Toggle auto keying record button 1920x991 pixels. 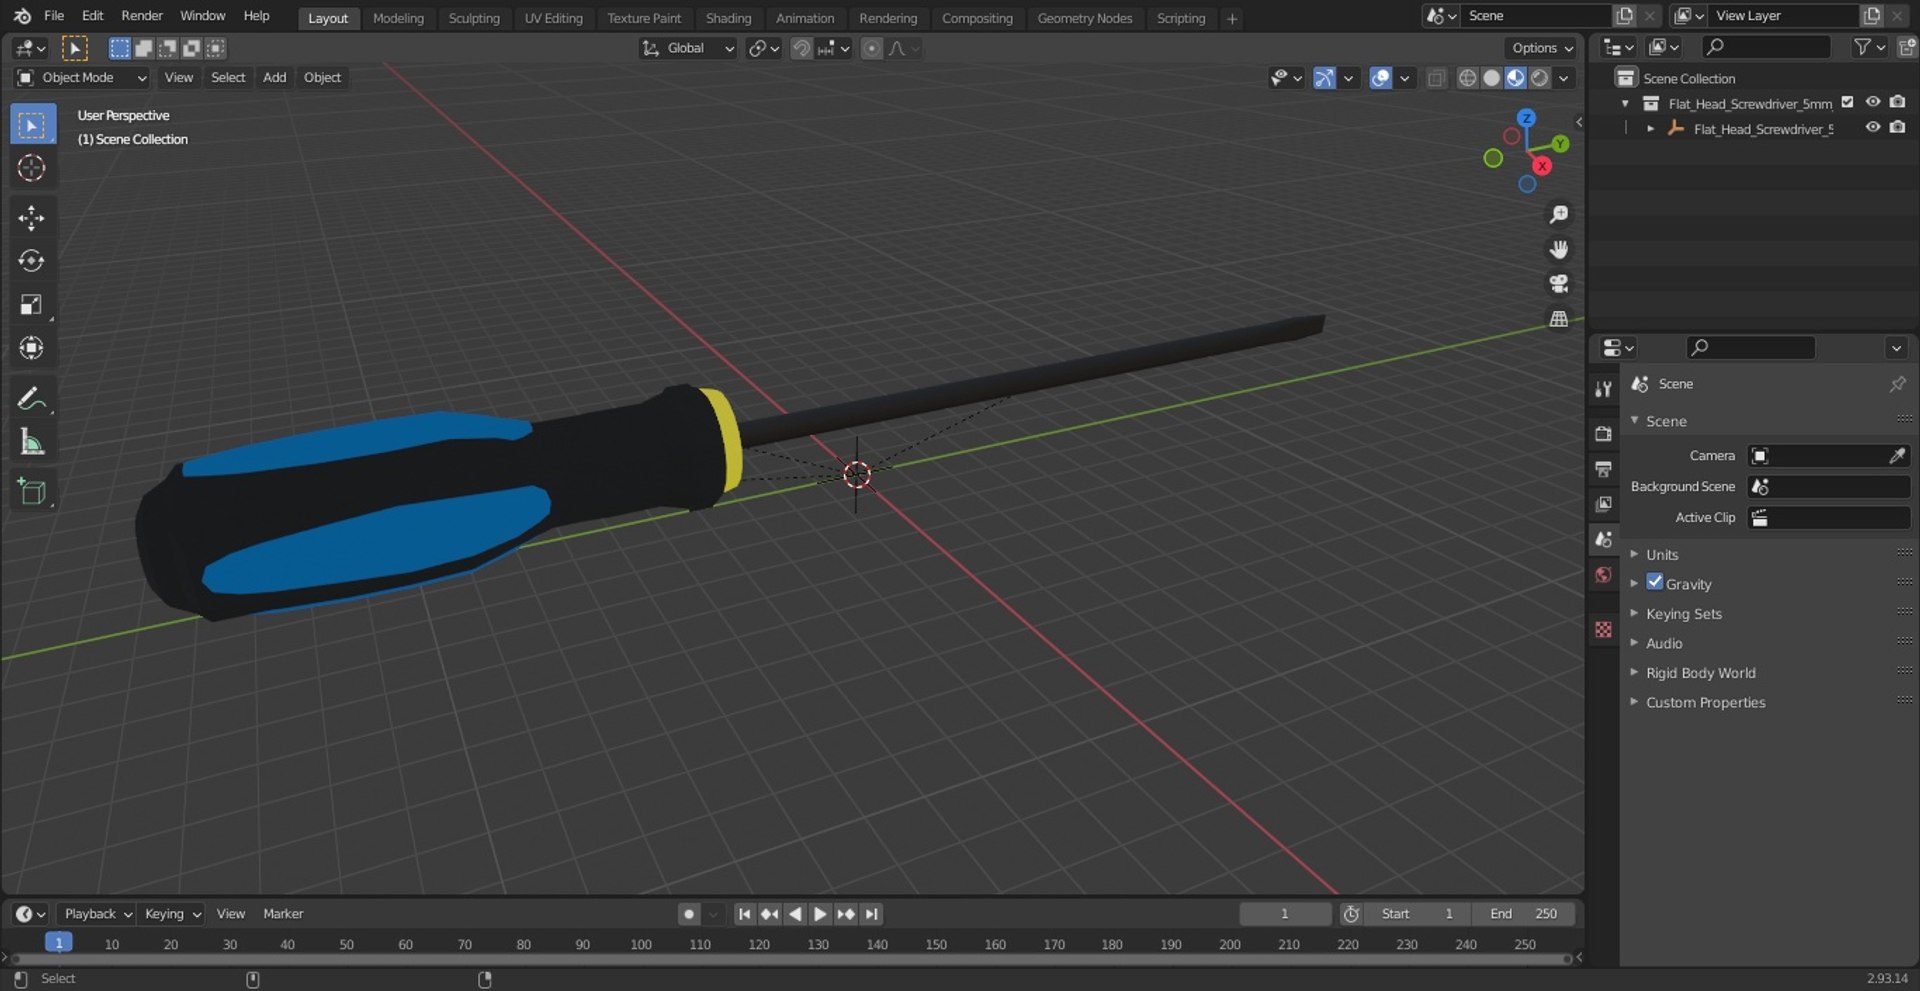pyautogui.click(x=688, y=914)
